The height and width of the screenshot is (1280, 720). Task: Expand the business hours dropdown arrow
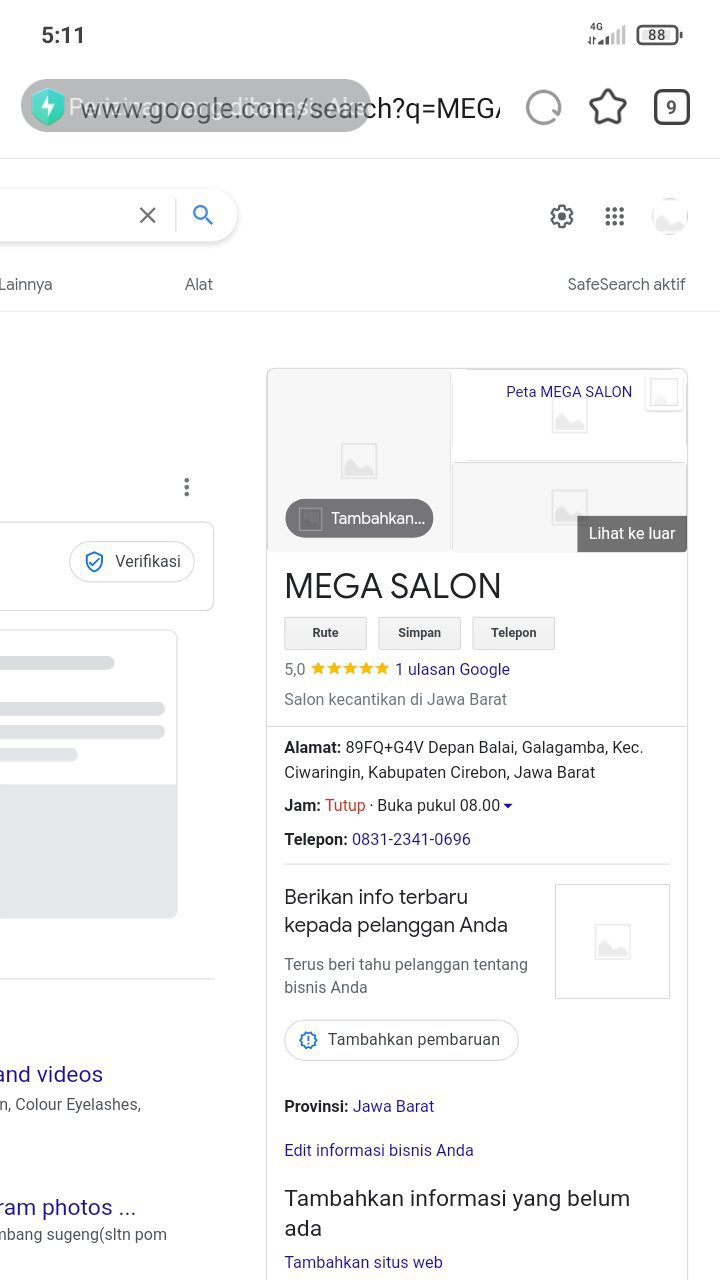tap(508, 806)
